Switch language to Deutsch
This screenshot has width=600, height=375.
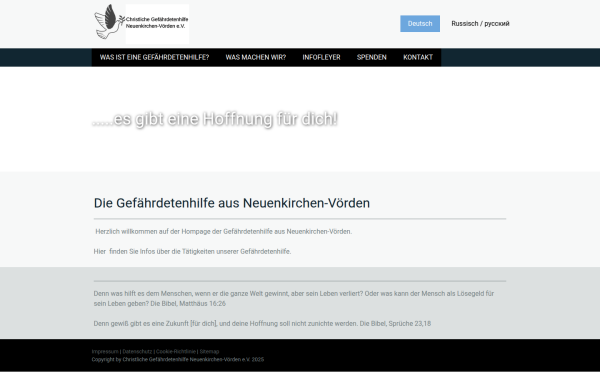point(420,24)
